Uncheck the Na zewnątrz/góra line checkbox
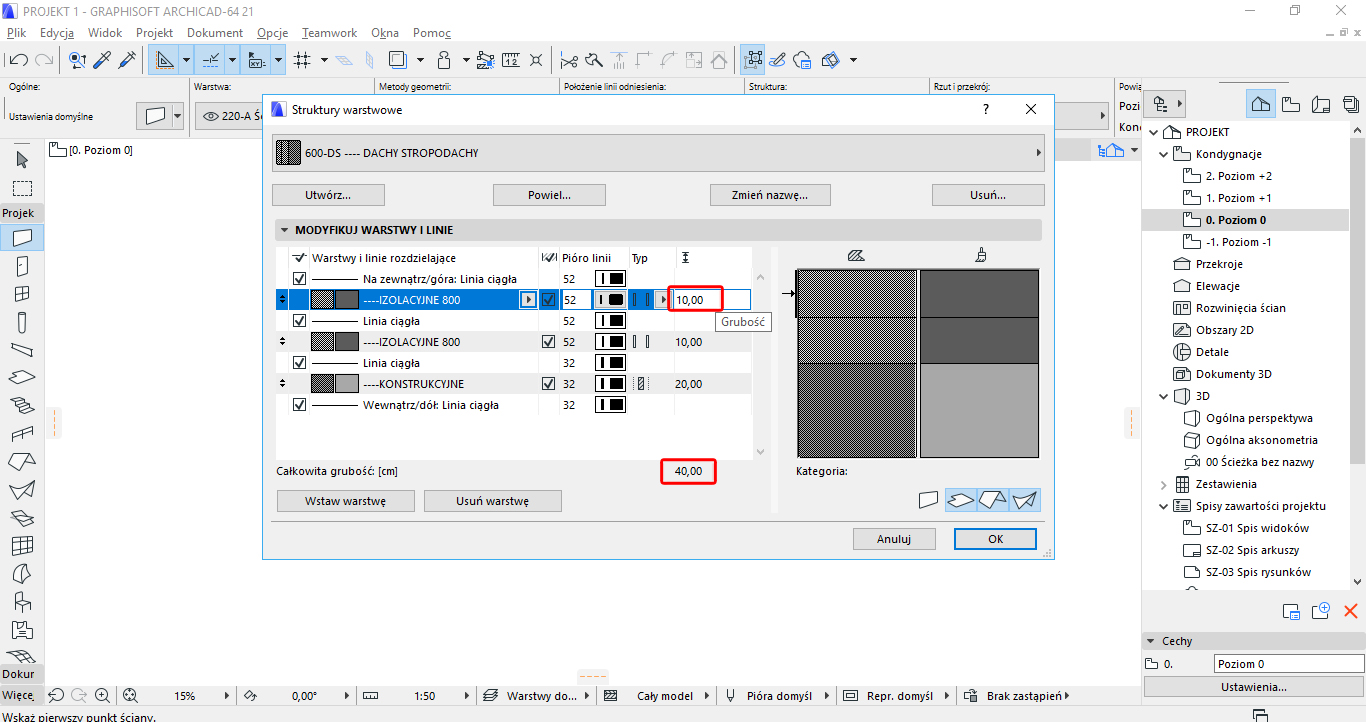1366x722 pixels. tap(299, 279)
